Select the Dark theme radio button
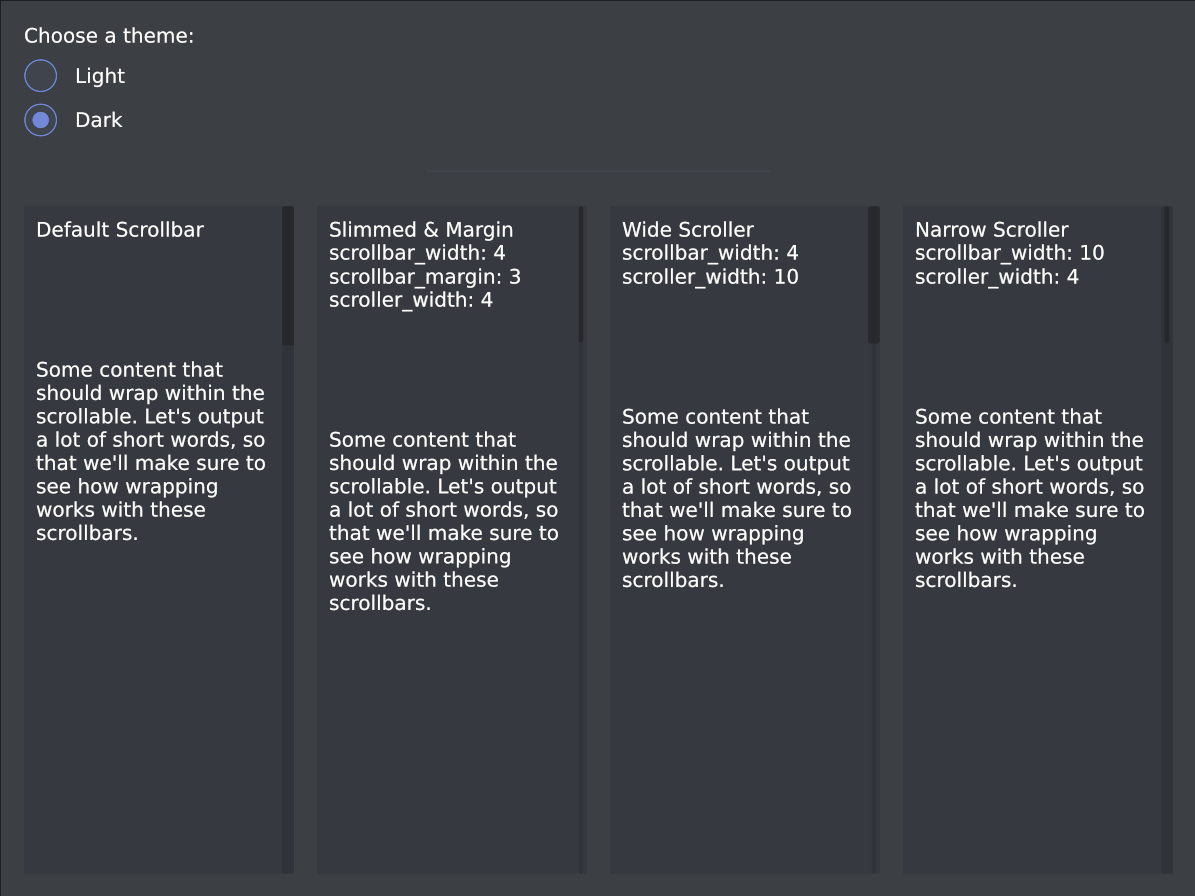 (41, 120)
